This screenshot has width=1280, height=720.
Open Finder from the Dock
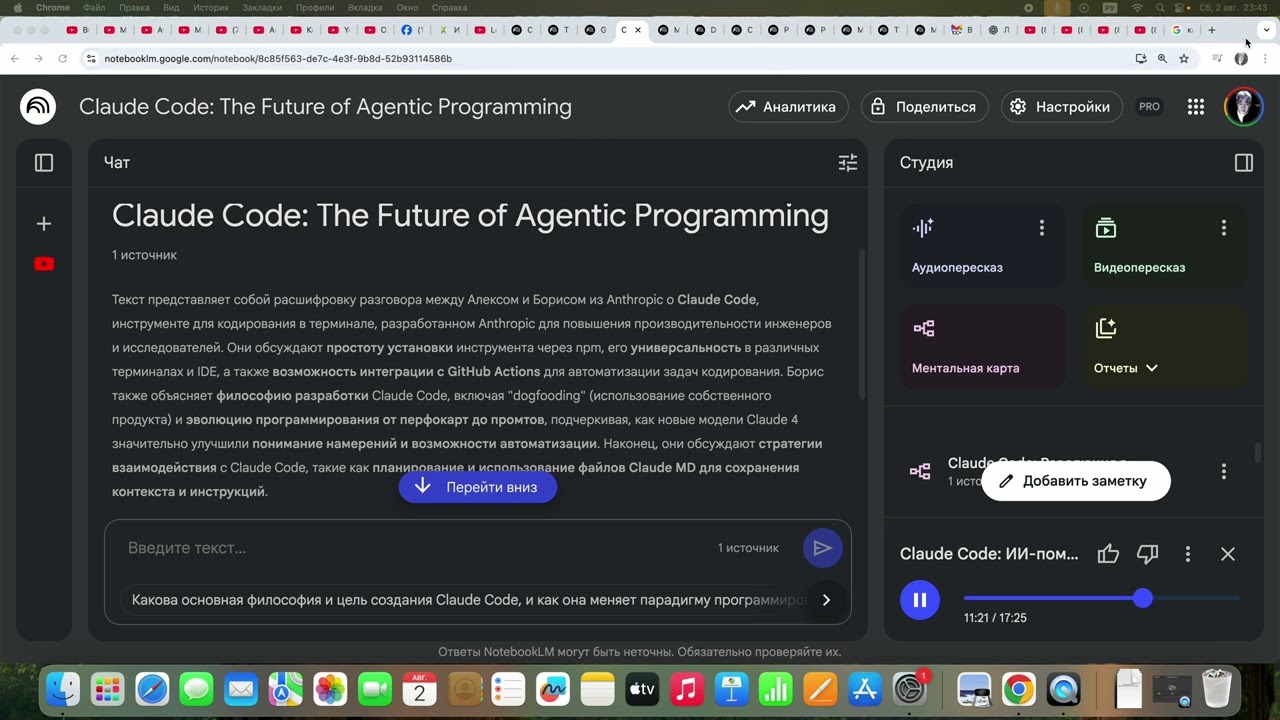click(64, 689)
